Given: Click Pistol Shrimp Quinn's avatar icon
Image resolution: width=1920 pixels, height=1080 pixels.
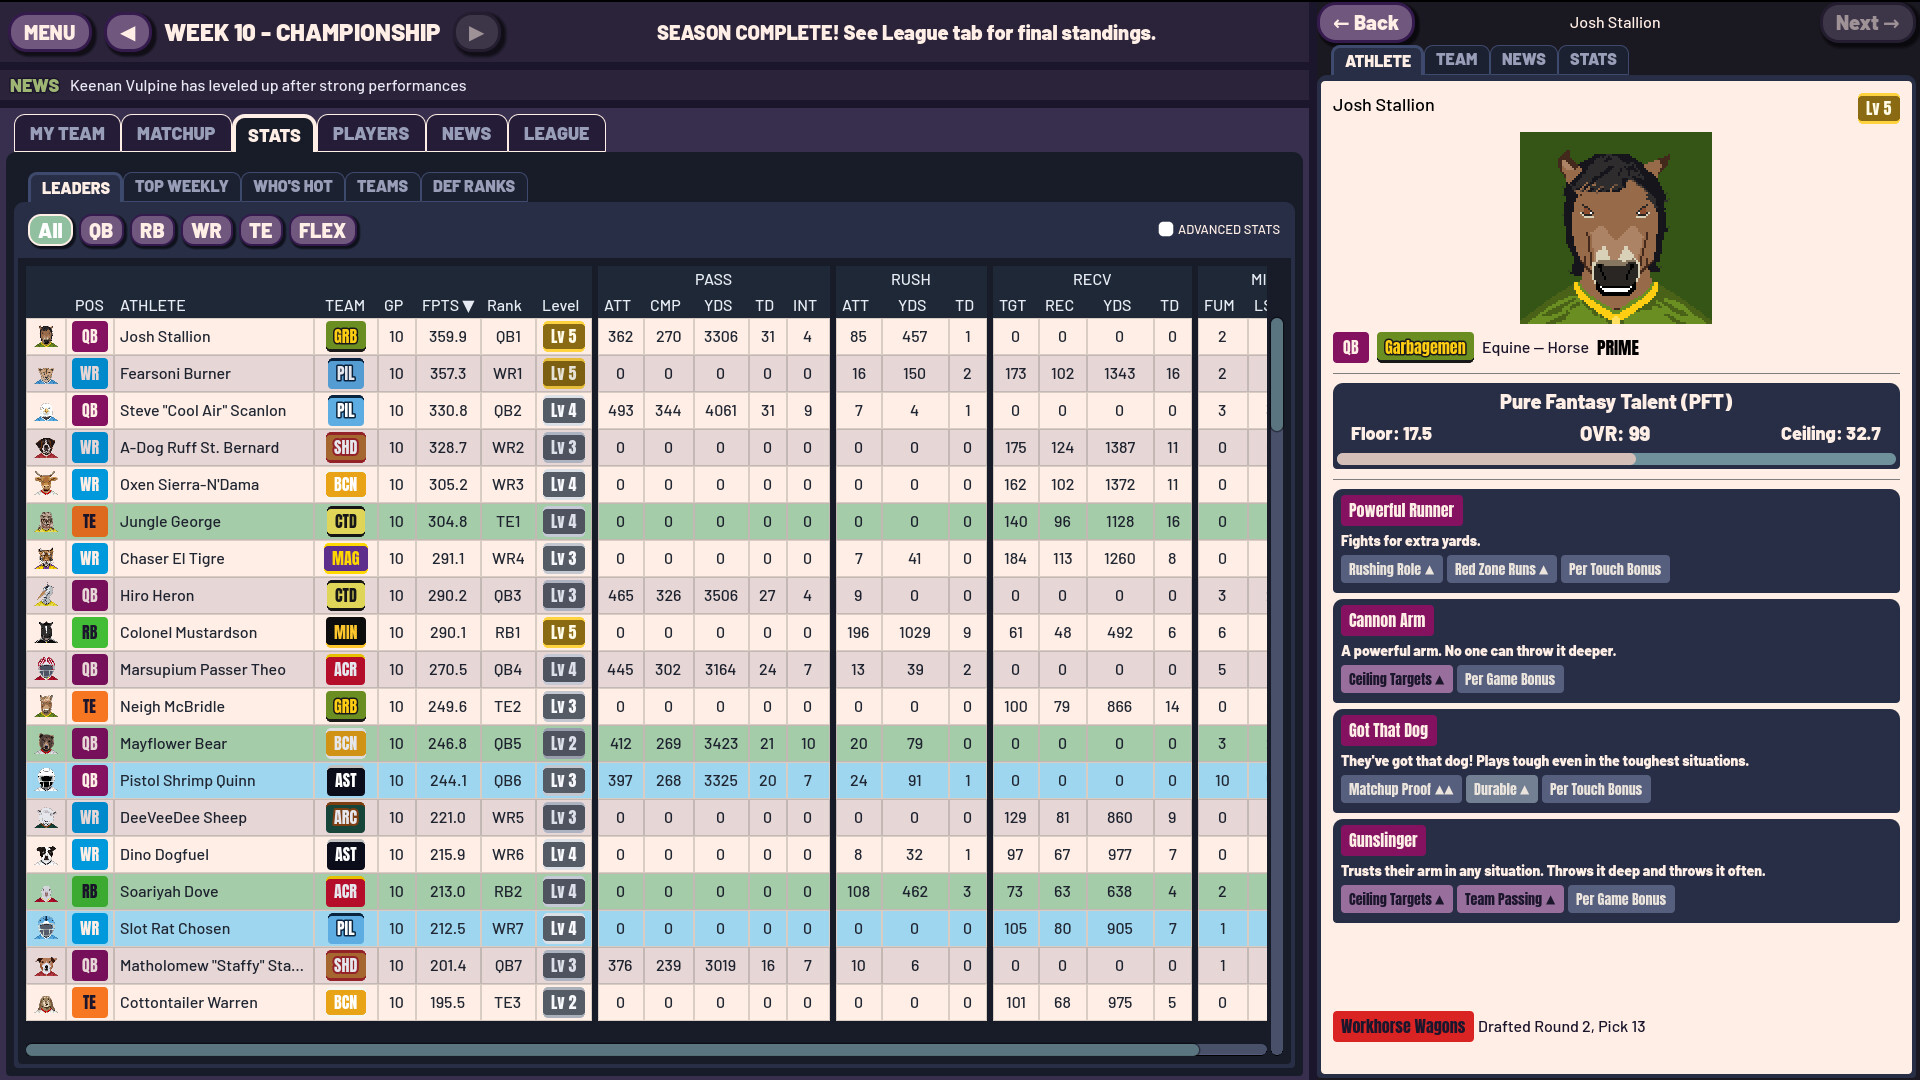Looking at the screenshot, I should coord(46,781).
